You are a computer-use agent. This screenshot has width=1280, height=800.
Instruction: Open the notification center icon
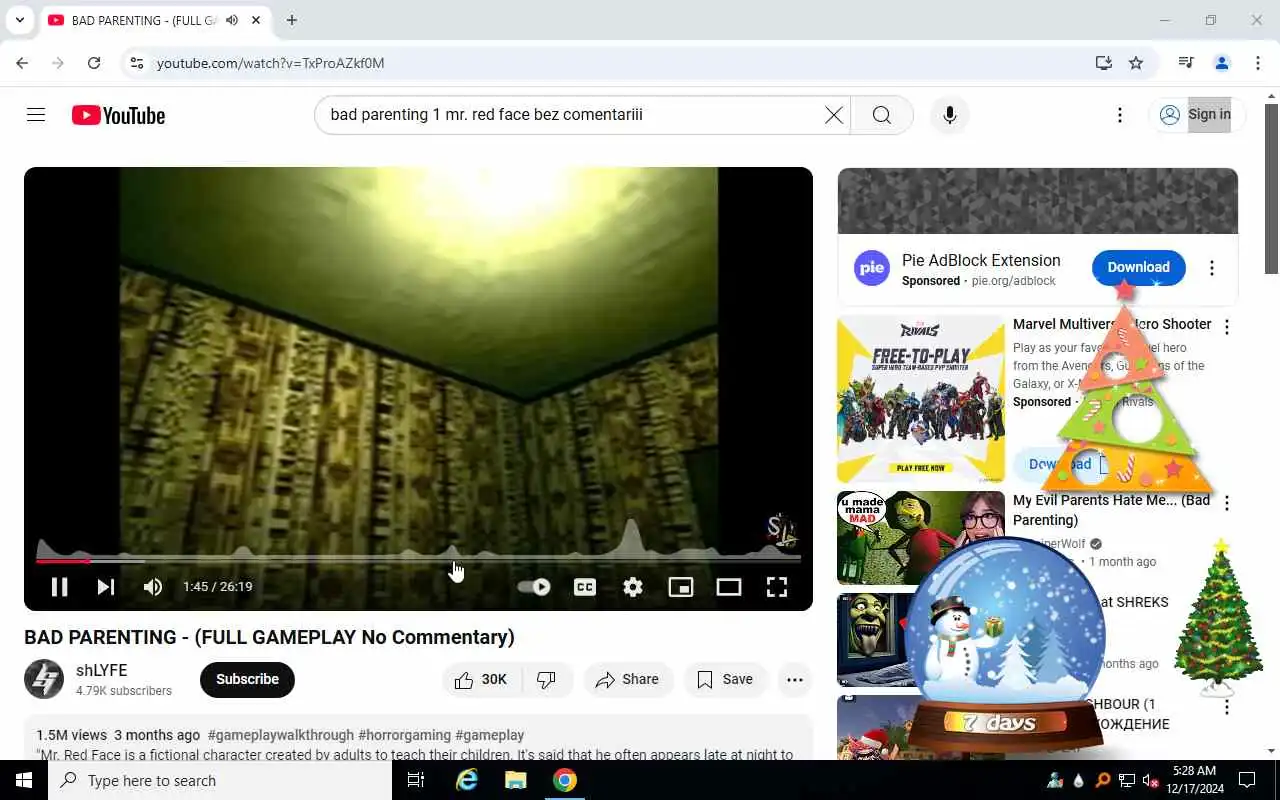click(1247, 780)
